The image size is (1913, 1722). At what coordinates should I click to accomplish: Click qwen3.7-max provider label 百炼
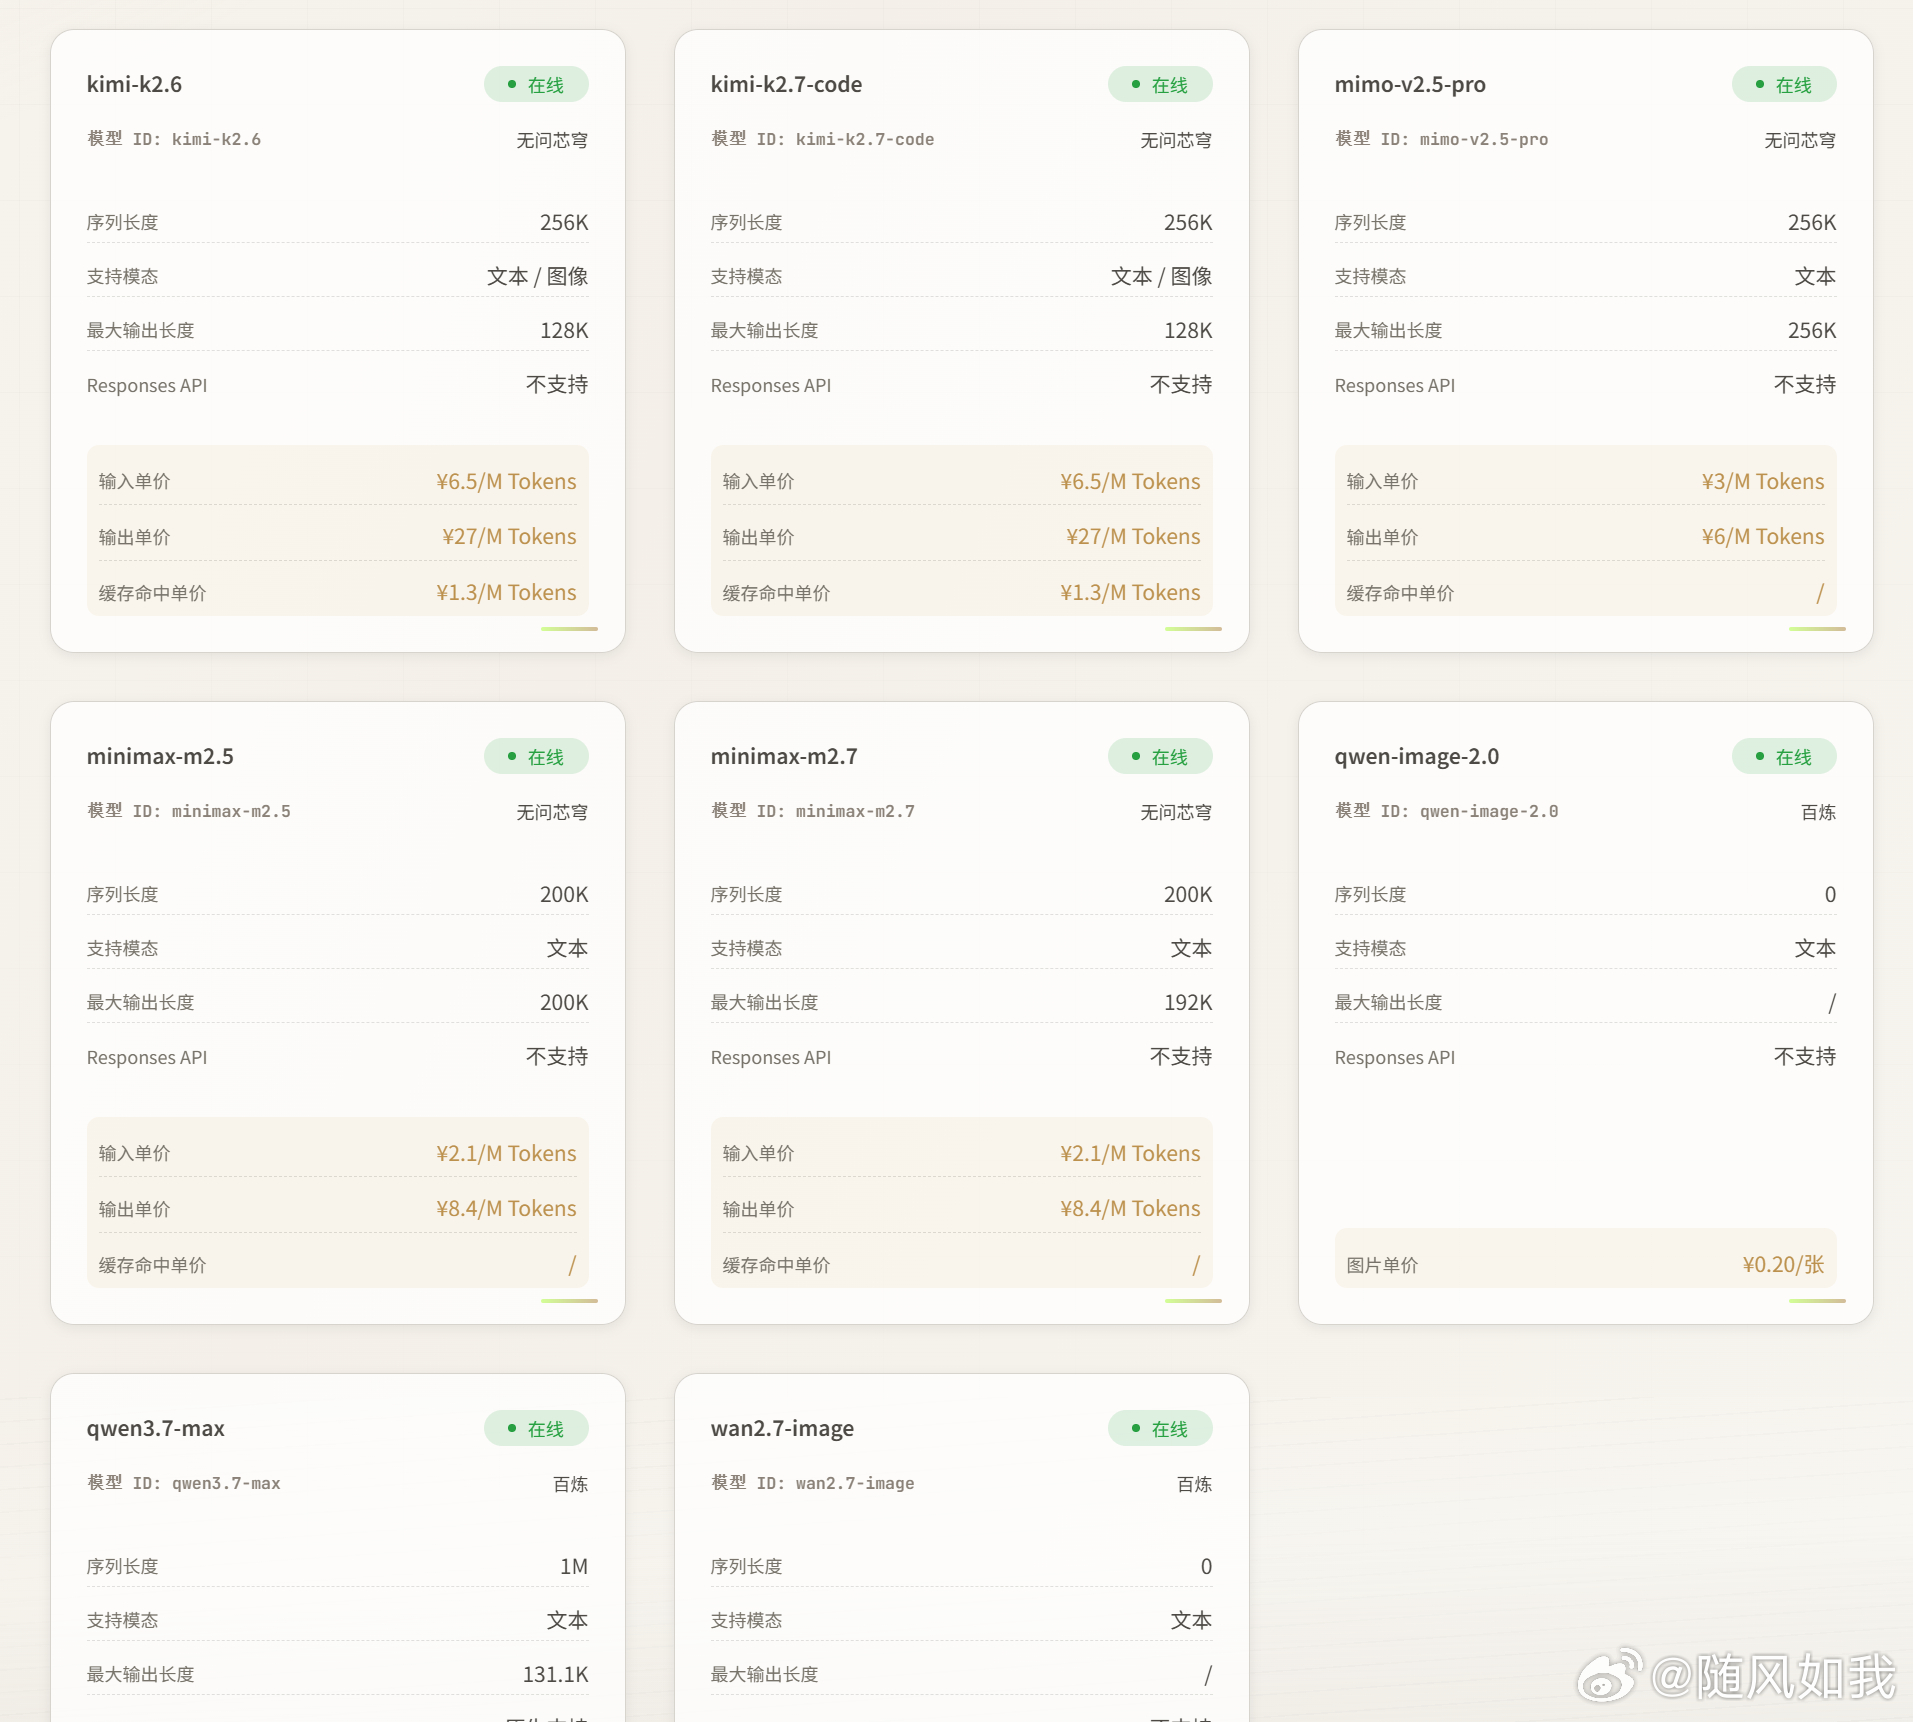570,1484
